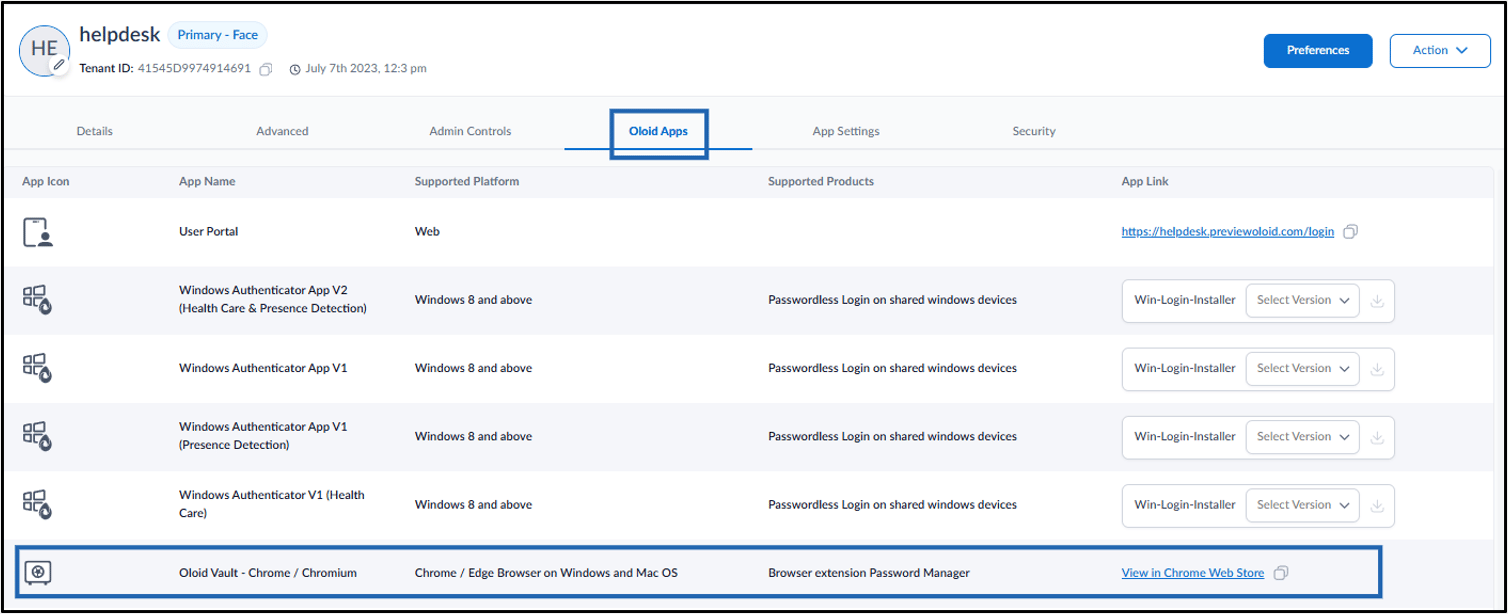1508x614 pixels.
Task: Click the edit pencil icon on helpdesk avatar
Action: click(59, 65)
